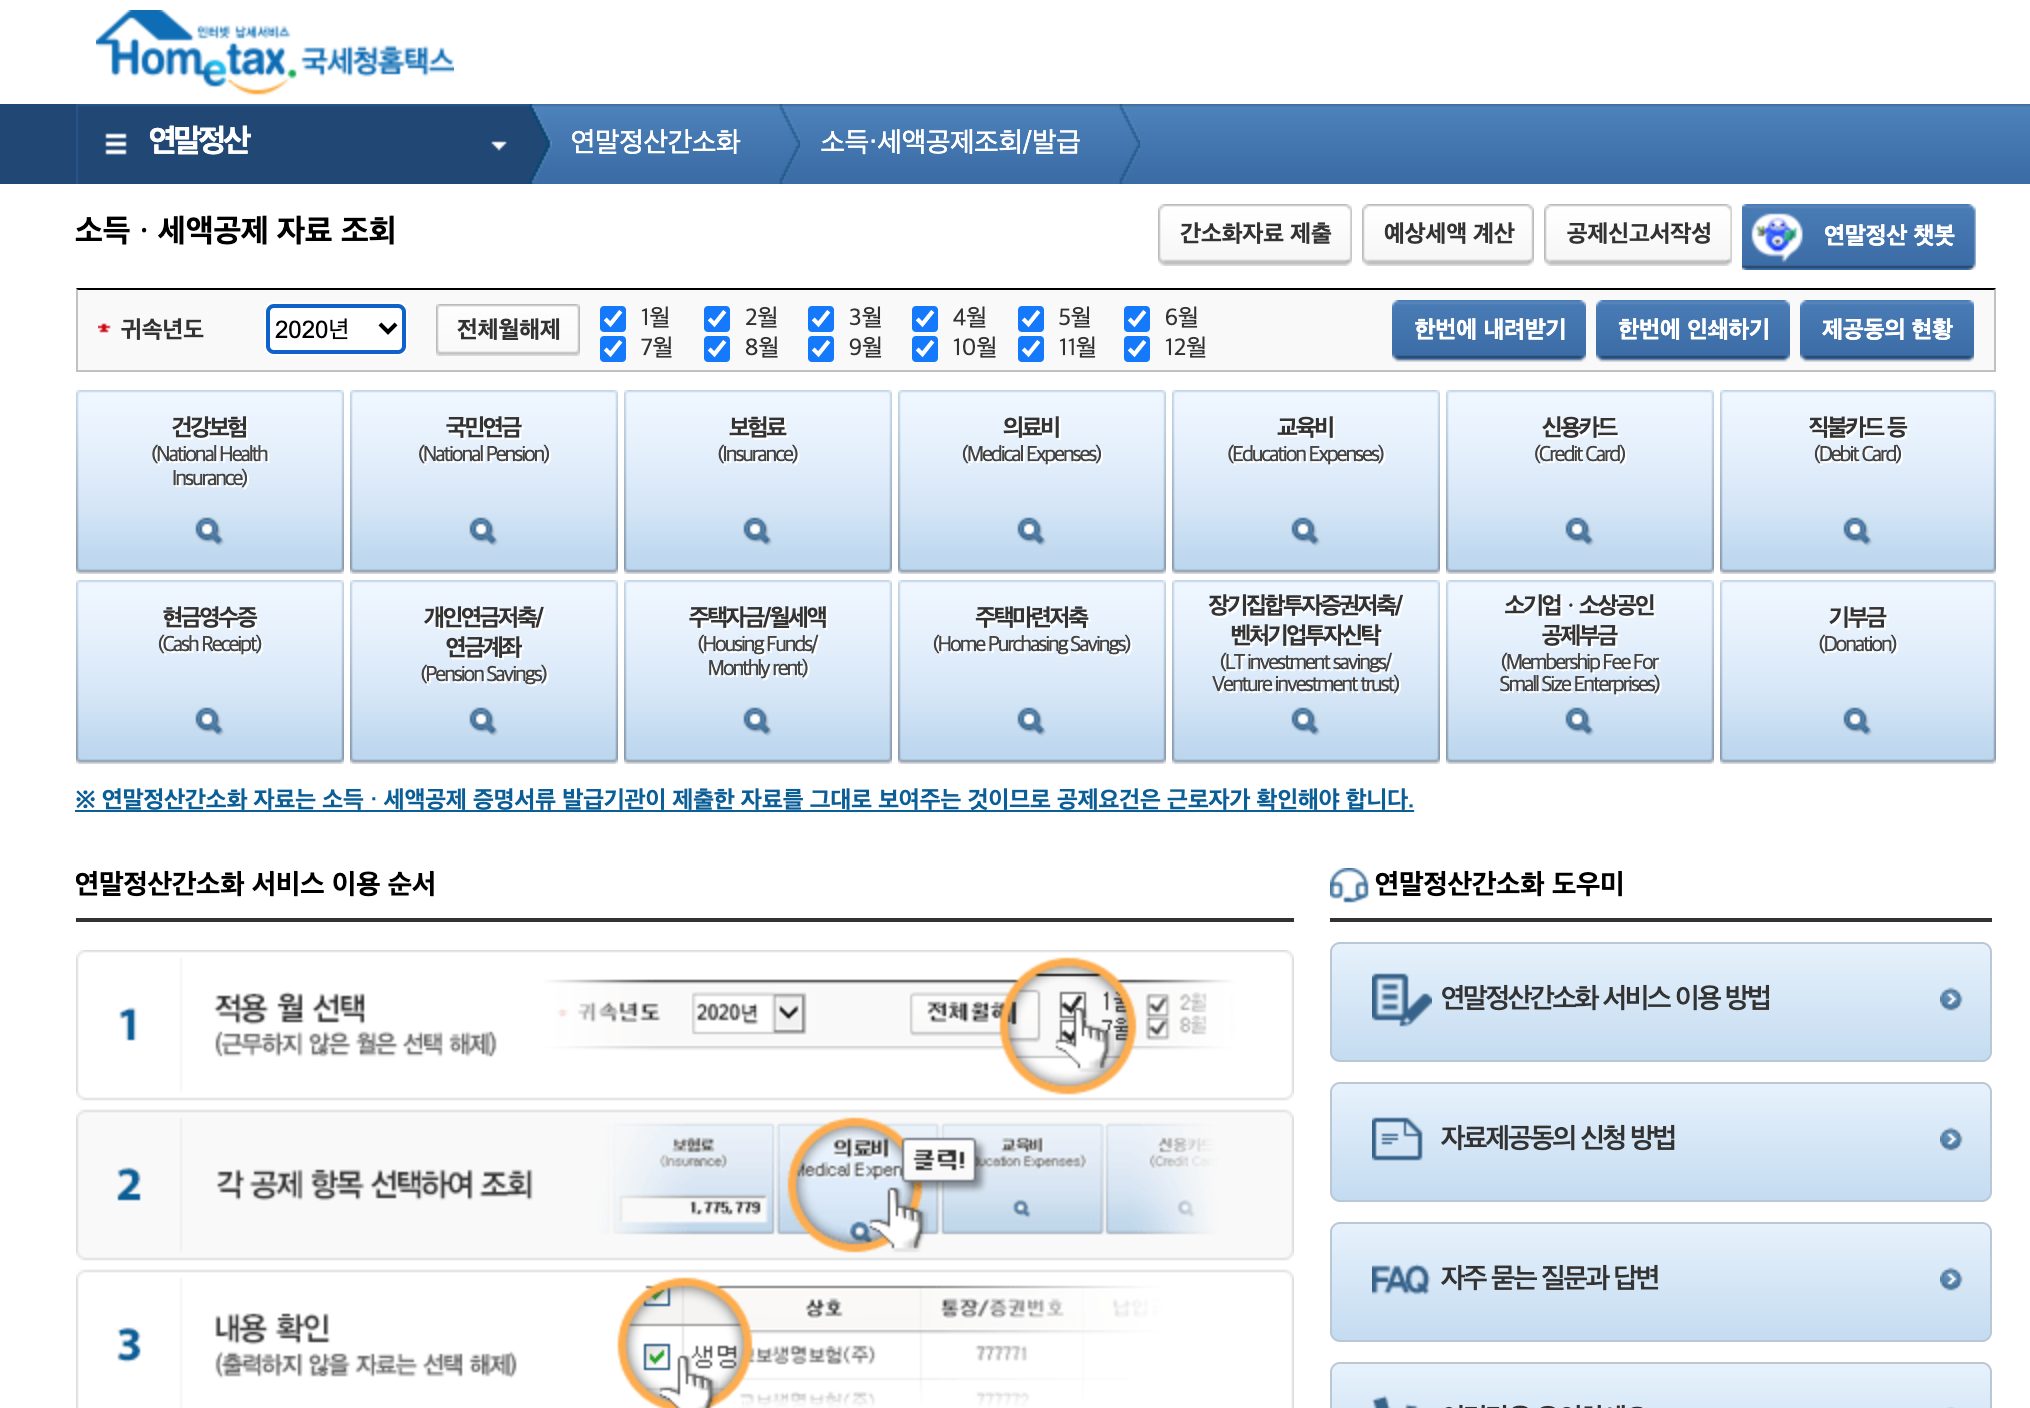Click the magnifier under 기부금 (Donation)

(1856, 720)
